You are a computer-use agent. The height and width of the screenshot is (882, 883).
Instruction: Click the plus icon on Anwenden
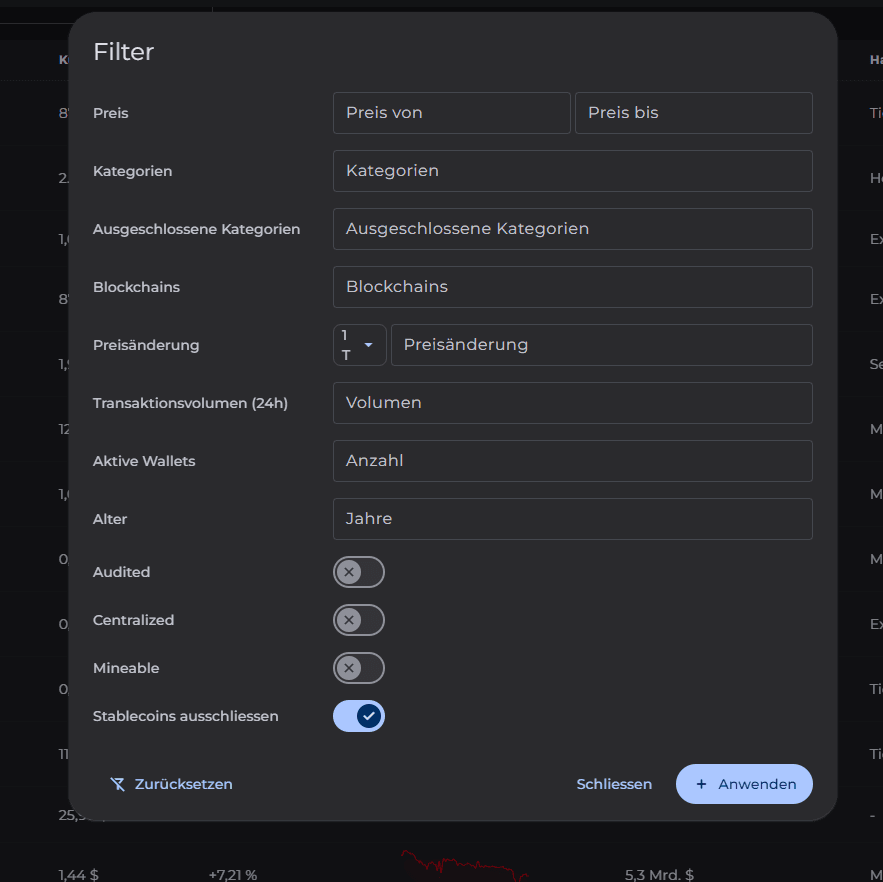click(x=701, y=784)
